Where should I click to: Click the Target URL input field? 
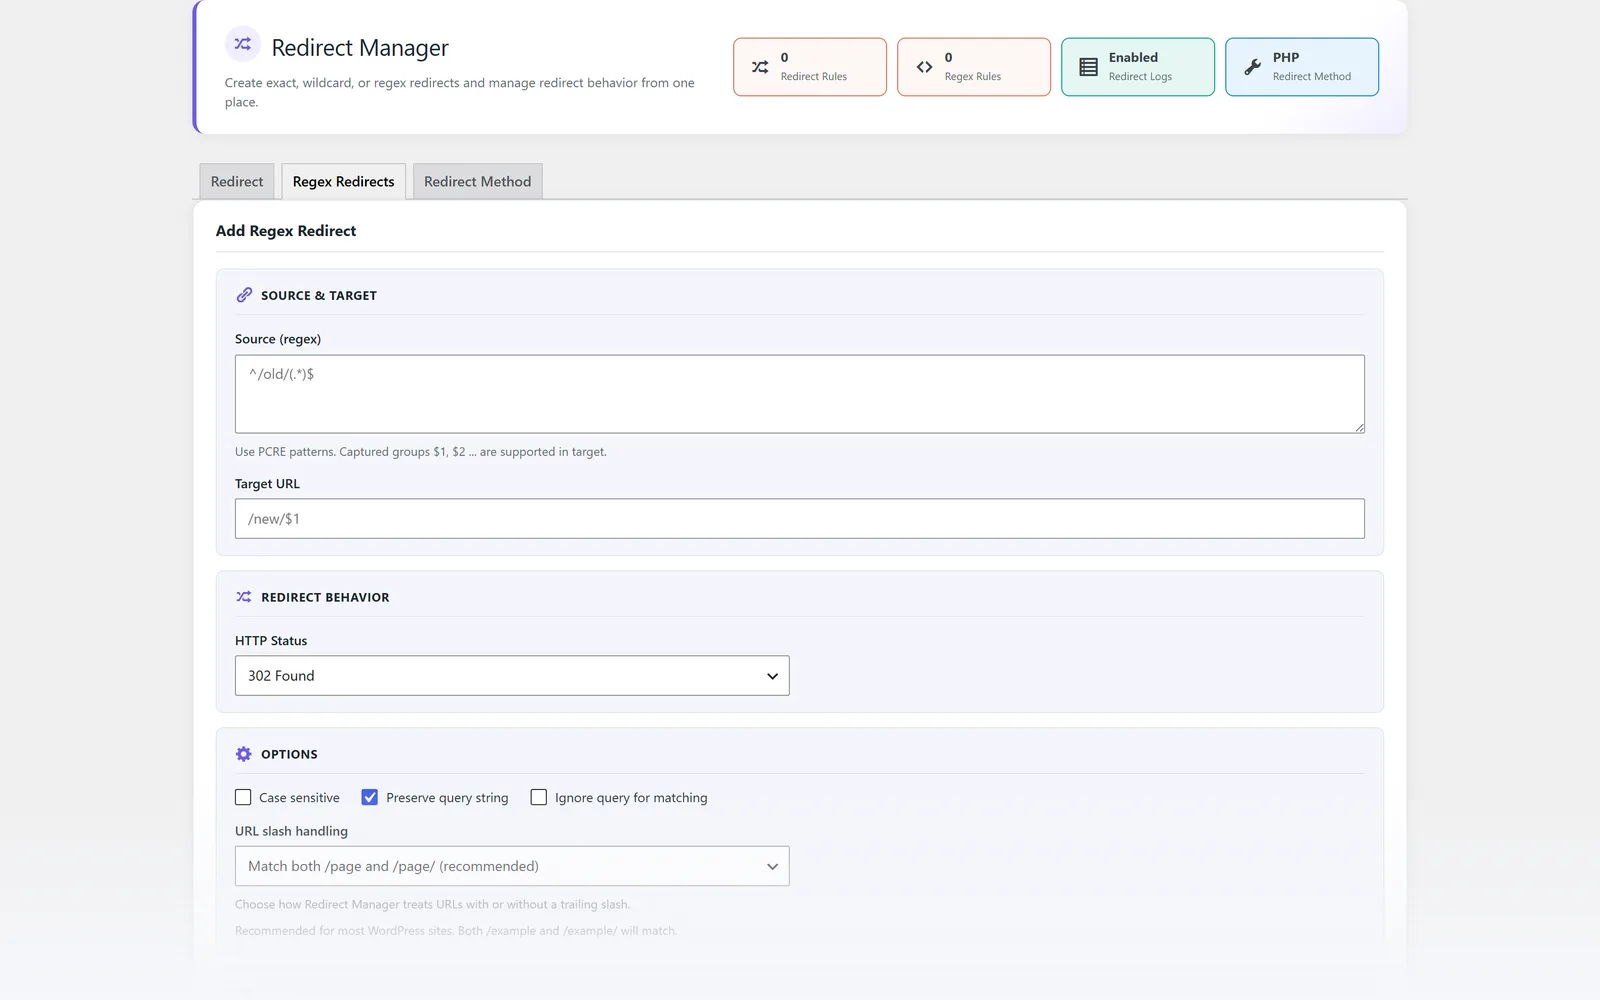[800, 519]
